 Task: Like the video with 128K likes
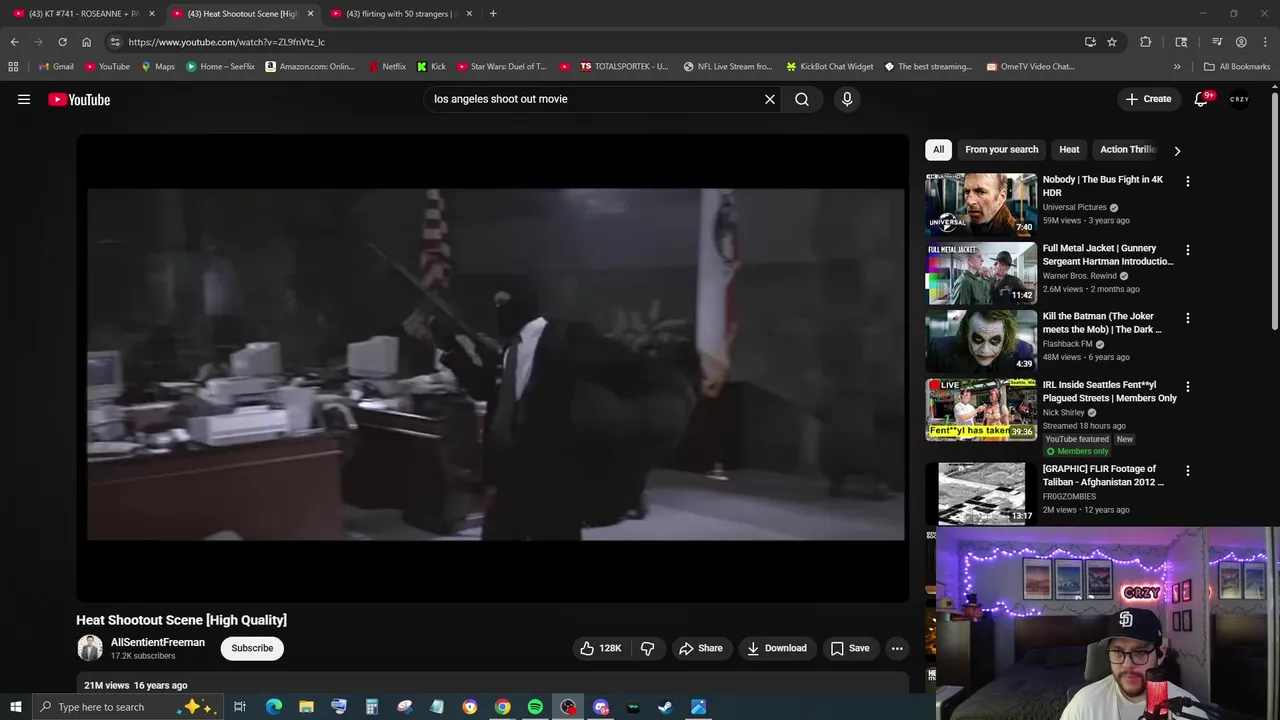[x=601, y=648]
